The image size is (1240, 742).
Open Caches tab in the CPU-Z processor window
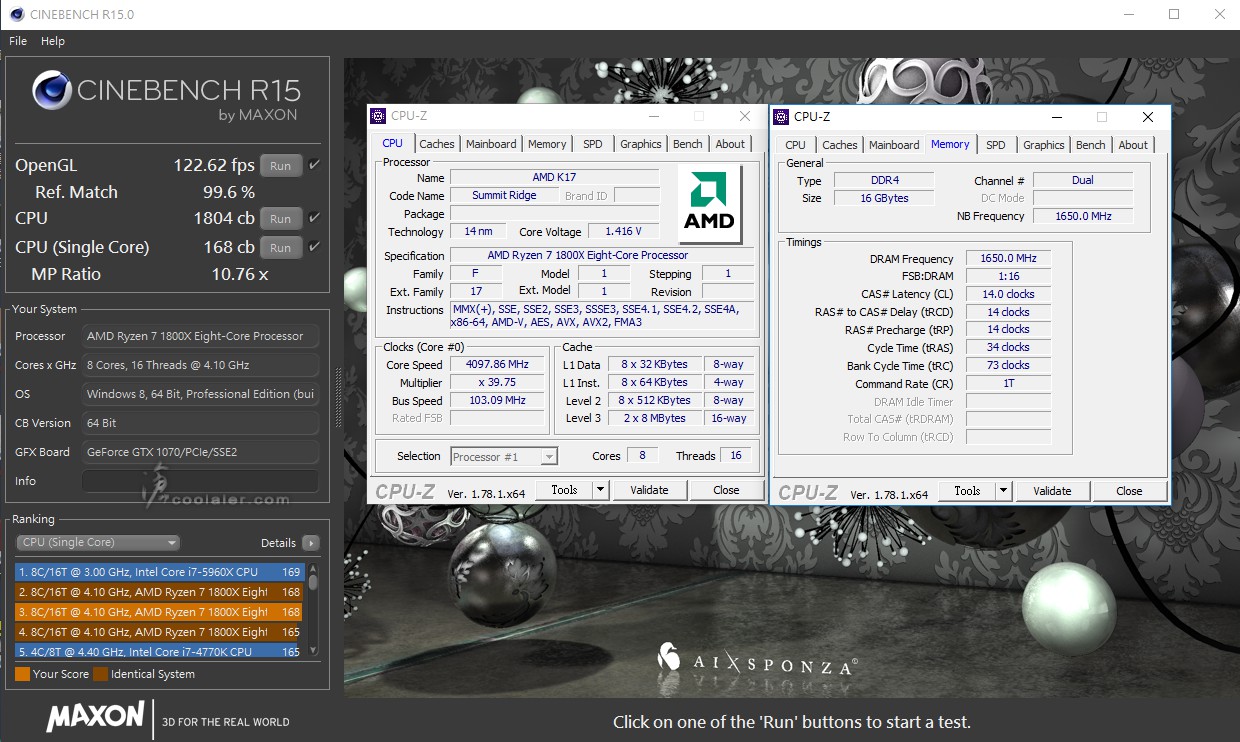coord(437,144)
